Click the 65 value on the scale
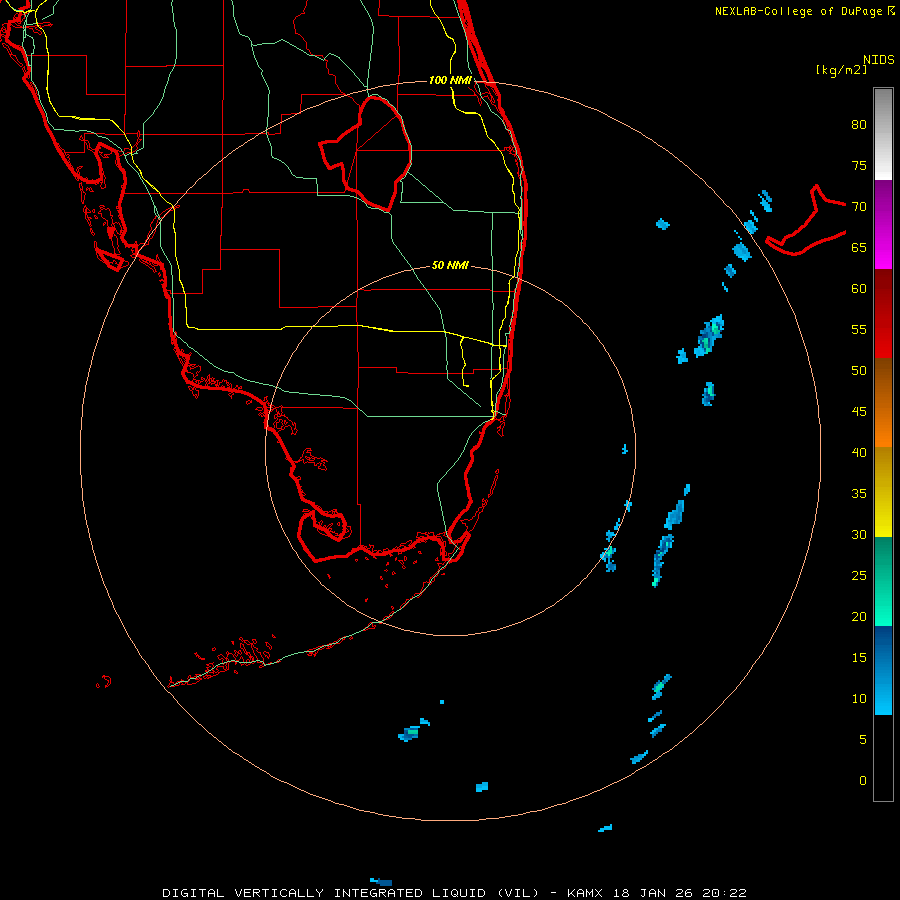 tap(859, 248)
